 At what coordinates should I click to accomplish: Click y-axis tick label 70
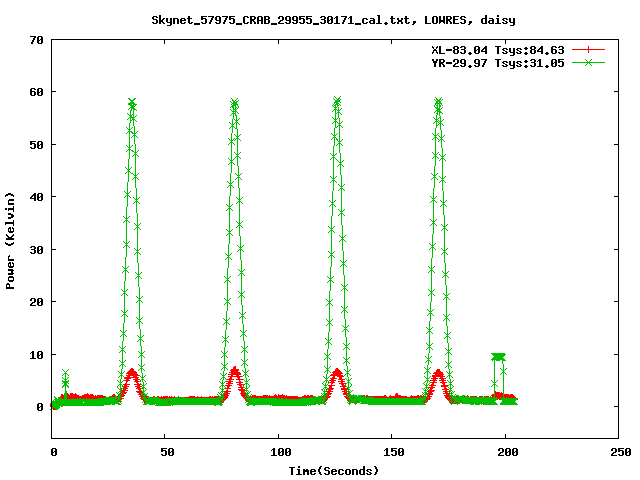[37, 40]
